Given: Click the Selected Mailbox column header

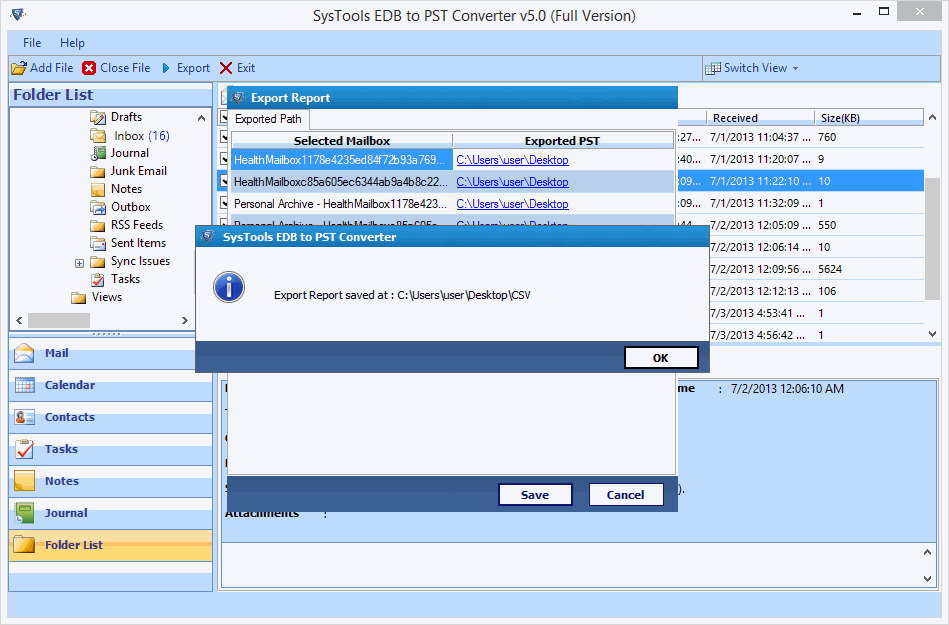Looking at the screenshot, I should click(x=342, y=141).
